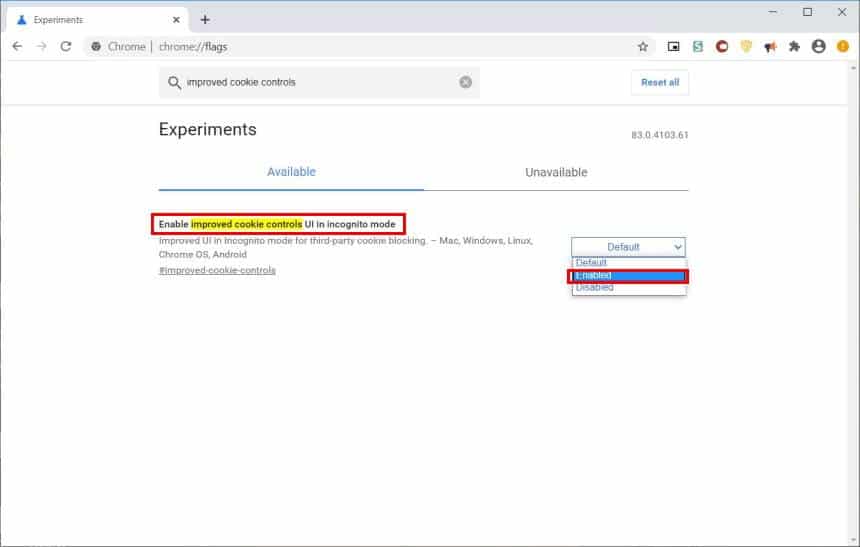Close the Experiments tab

pos(176,20)
